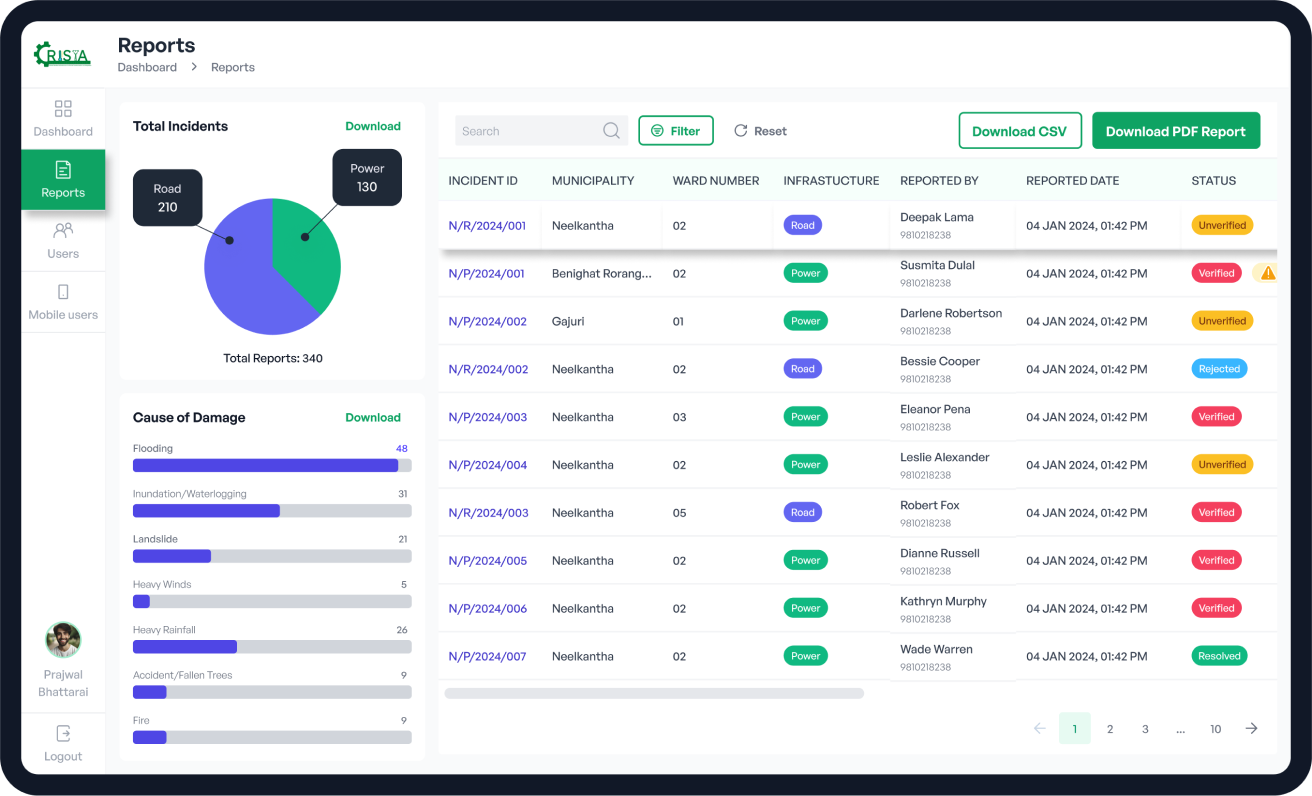1312x796 pixels.
Task: Click the Logout exit icon
Action: (x=63, y=733)
